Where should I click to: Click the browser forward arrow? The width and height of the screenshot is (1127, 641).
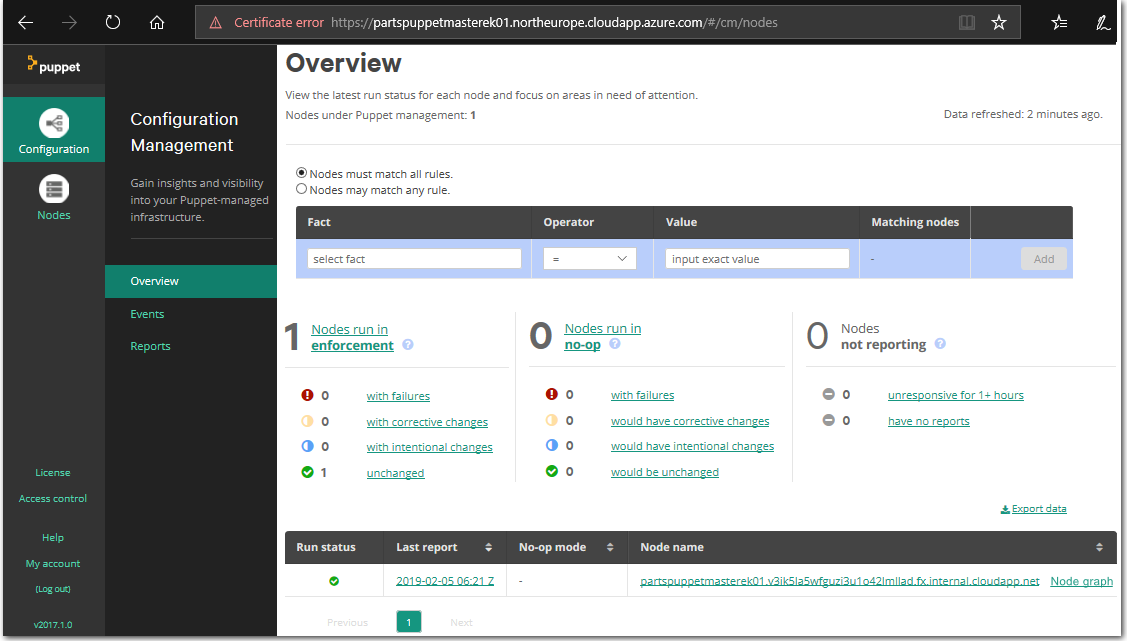(x=69, y=22)
